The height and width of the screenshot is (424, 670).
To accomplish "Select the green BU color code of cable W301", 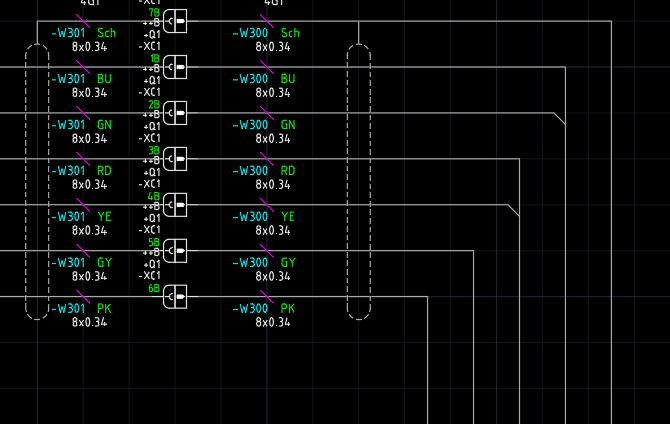I will [104, 79].
